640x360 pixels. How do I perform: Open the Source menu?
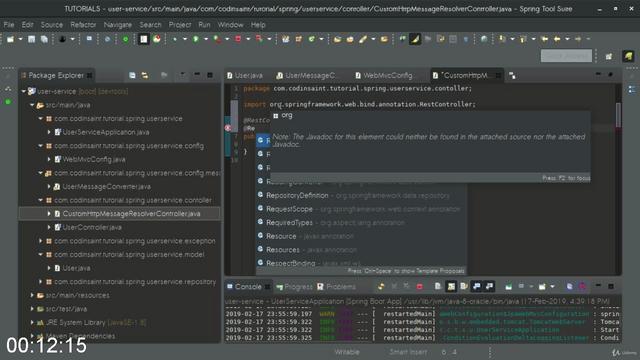click(x=52, y=25)
